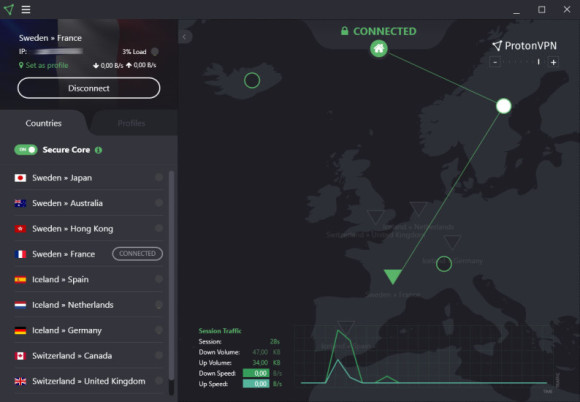Click the Germany flag icon
Image resolution: width=580 pixels, height=402 pixels.
tap(20, 331)
